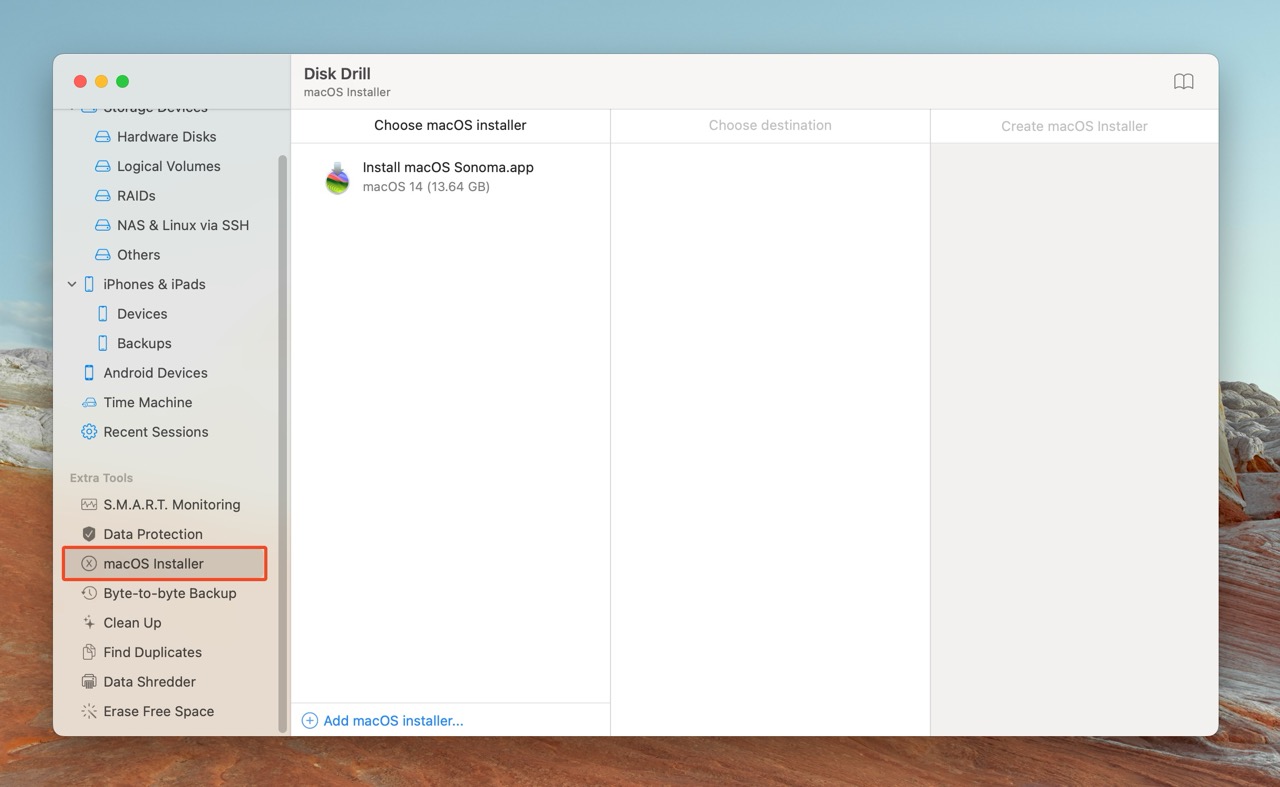Click the Clean Up sparkle icon
The width and height of the screenshot is (1280, 787).
89,623
